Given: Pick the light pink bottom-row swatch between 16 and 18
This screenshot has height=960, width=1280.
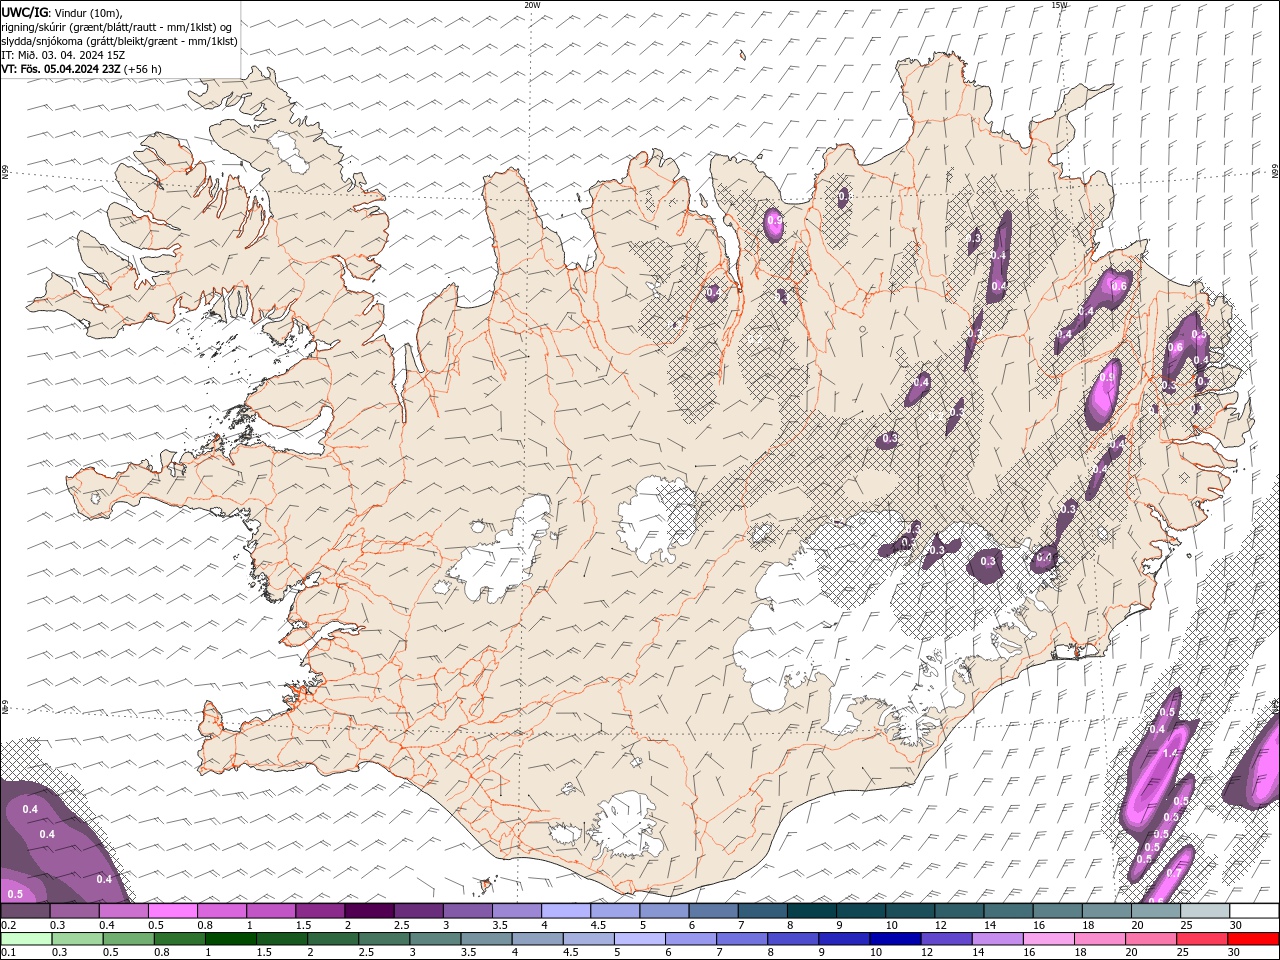Looking at the screenshot, I should 1047,939.
